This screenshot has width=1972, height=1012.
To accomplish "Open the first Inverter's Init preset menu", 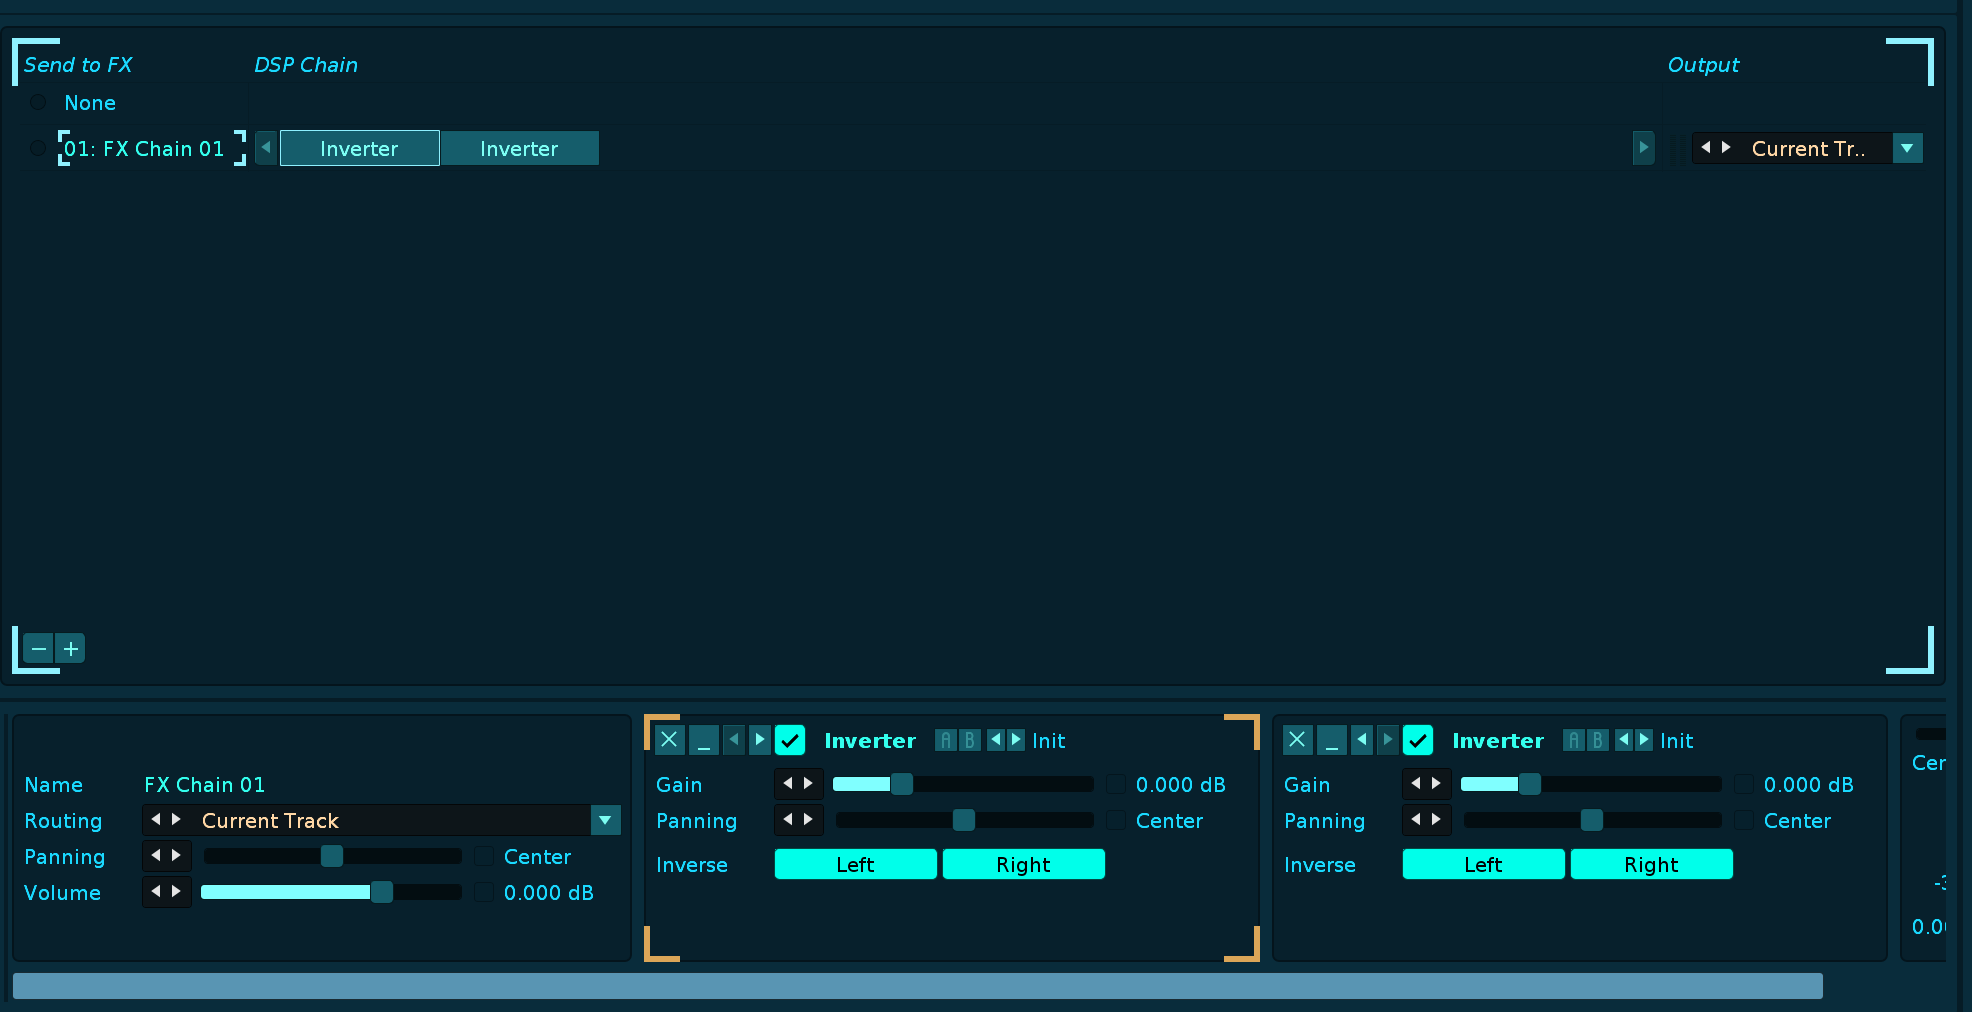I will pos(1048,741).
